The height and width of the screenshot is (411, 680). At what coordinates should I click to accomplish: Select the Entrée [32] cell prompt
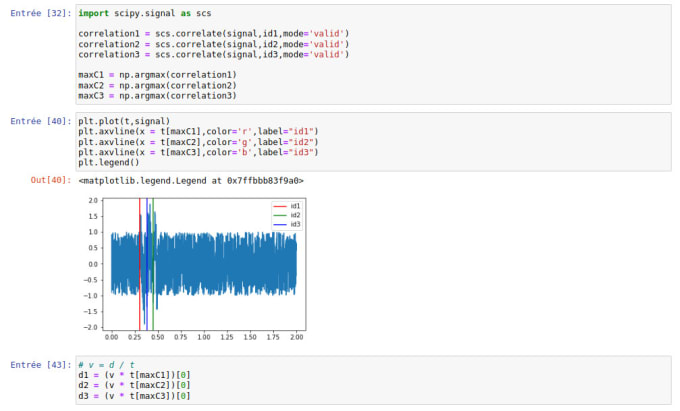pyautogui.click(x=41, y=13)
